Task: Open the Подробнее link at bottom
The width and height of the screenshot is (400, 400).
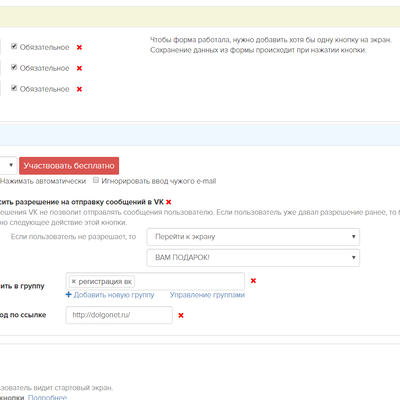Action: coord(47,397)
